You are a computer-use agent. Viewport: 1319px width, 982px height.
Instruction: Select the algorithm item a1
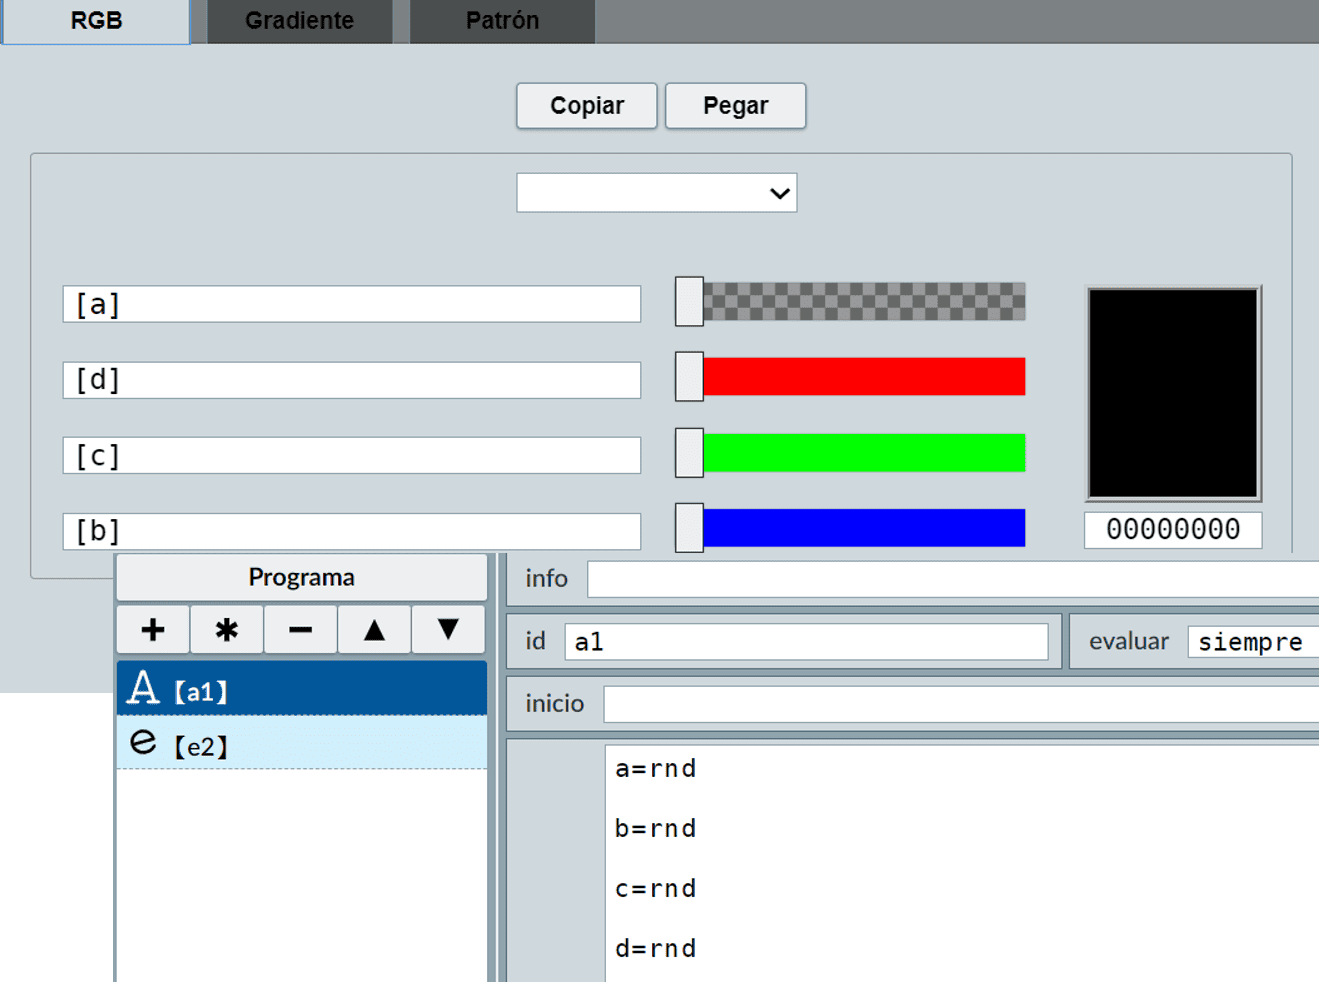(x=301, y=690)
